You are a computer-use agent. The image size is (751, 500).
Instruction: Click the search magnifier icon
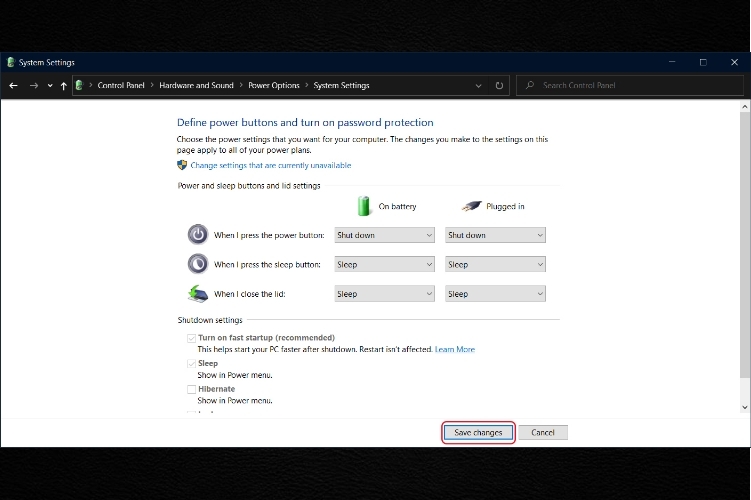pos(530,85)
